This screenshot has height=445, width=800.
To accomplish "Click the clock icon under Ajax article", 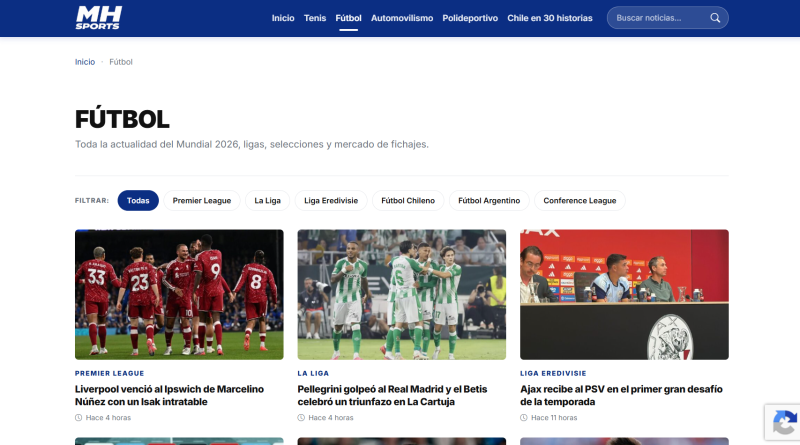I will tap(523, 417).
